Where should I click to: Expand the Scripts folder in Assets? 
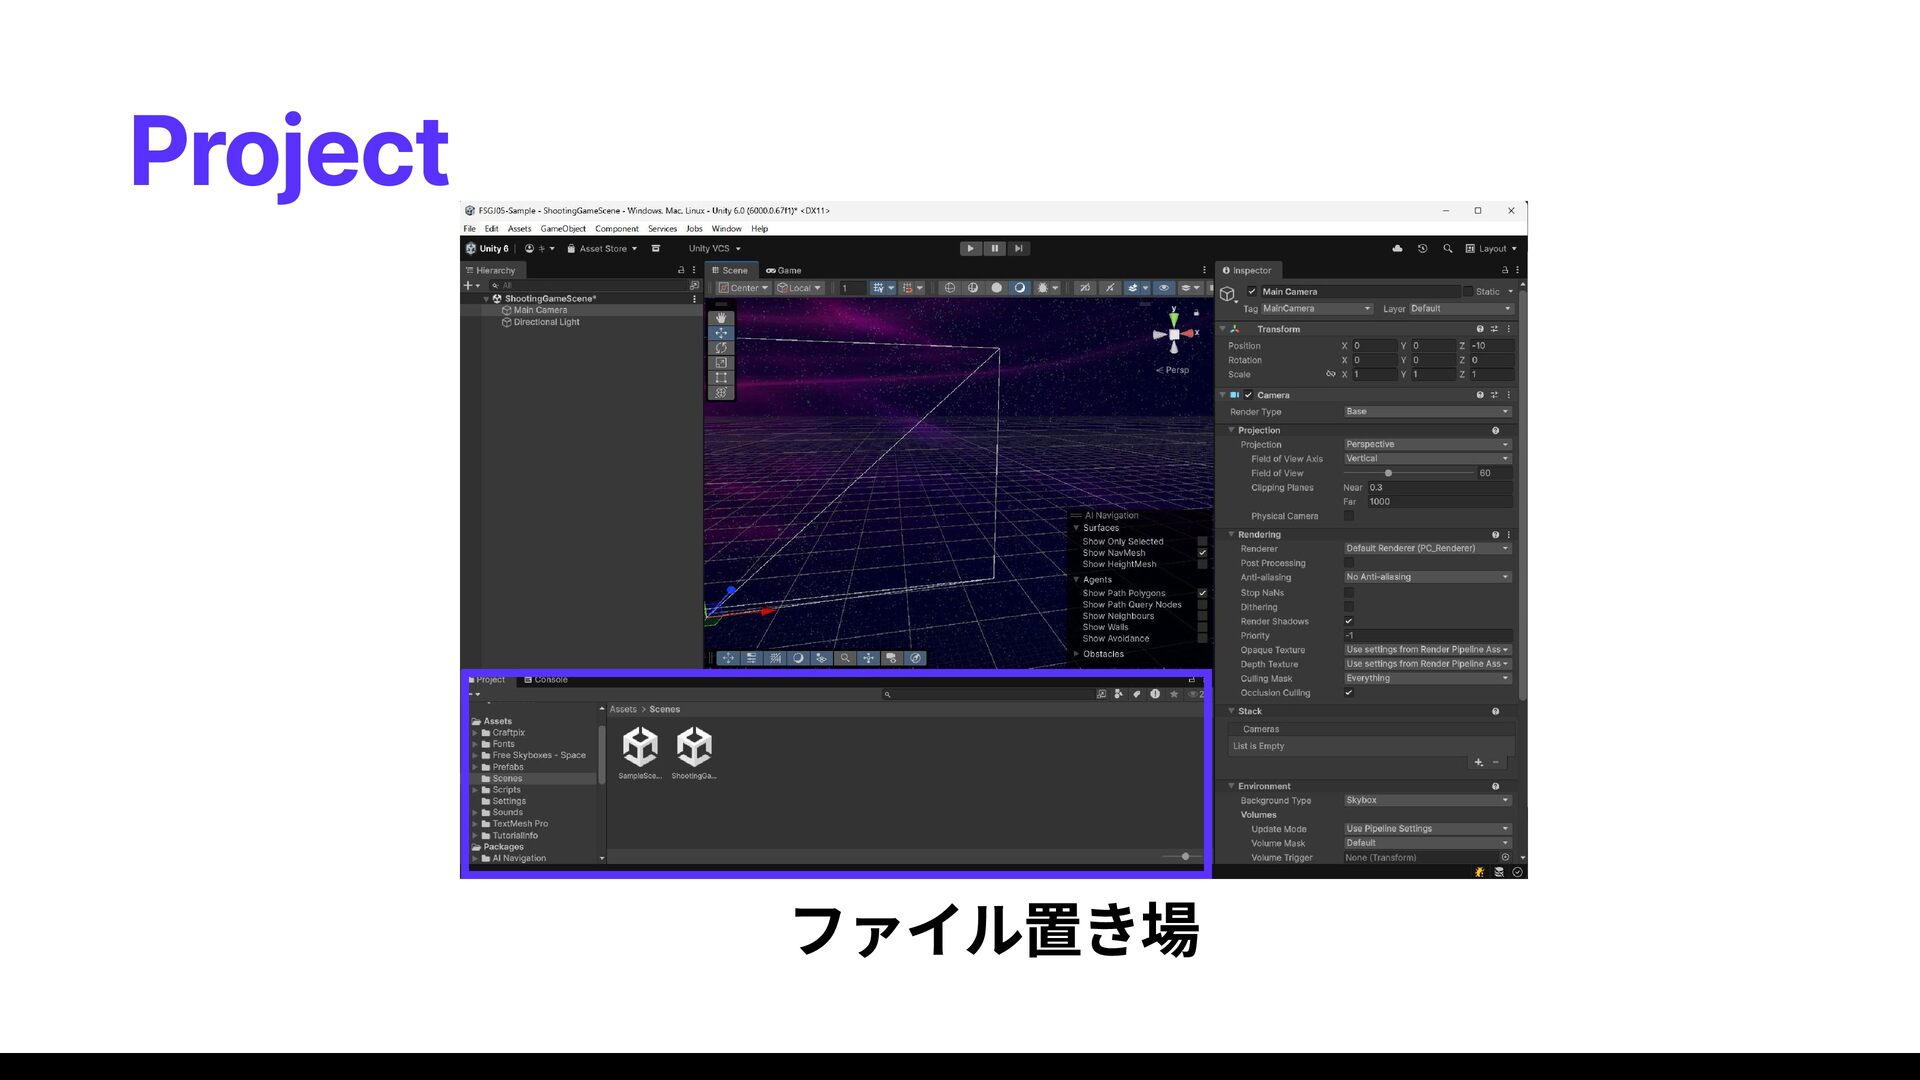pyautogui.click(x=475, y=790)
